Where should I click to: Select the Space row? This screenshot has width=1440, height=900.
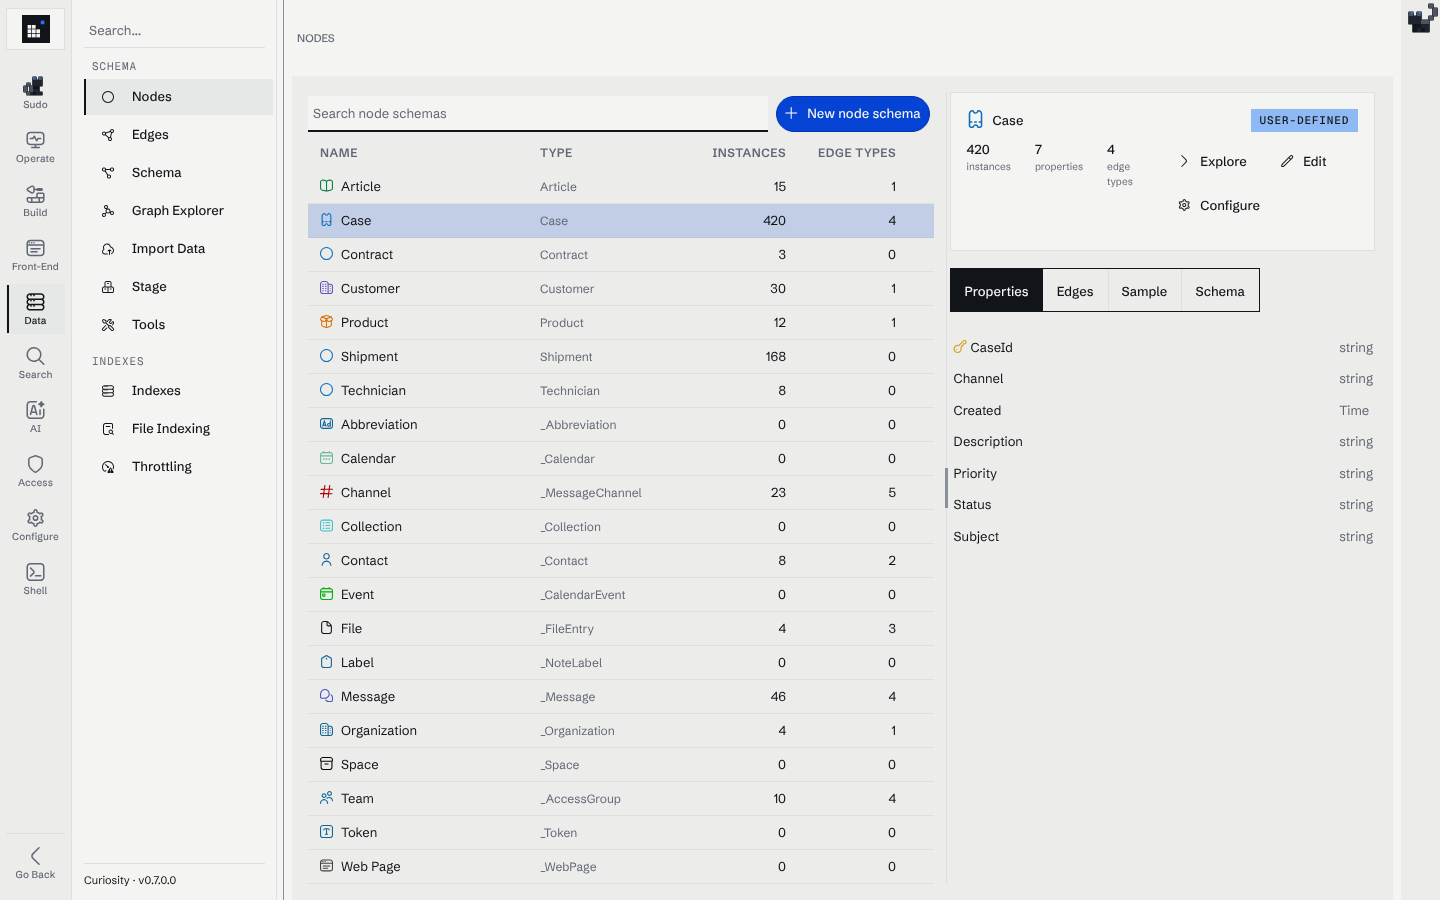click(621, 765)
